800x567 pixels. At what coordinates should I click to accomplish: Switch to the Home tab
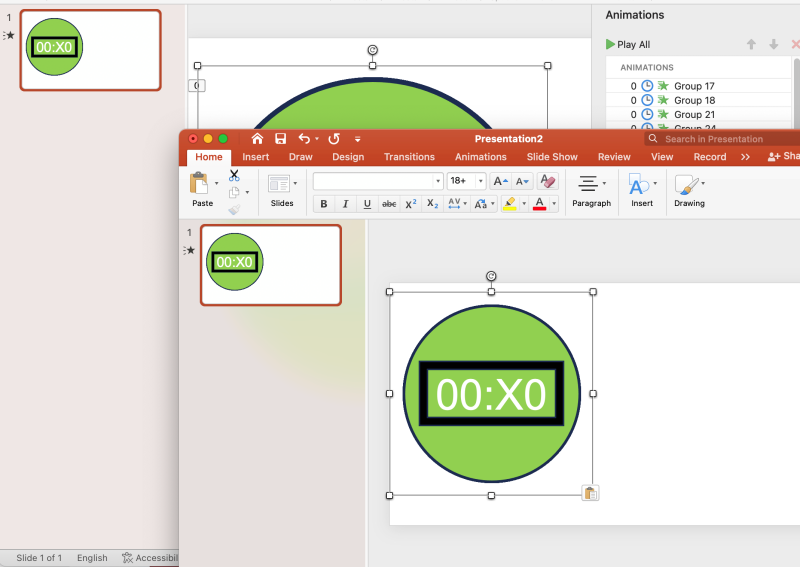point(209,157)
